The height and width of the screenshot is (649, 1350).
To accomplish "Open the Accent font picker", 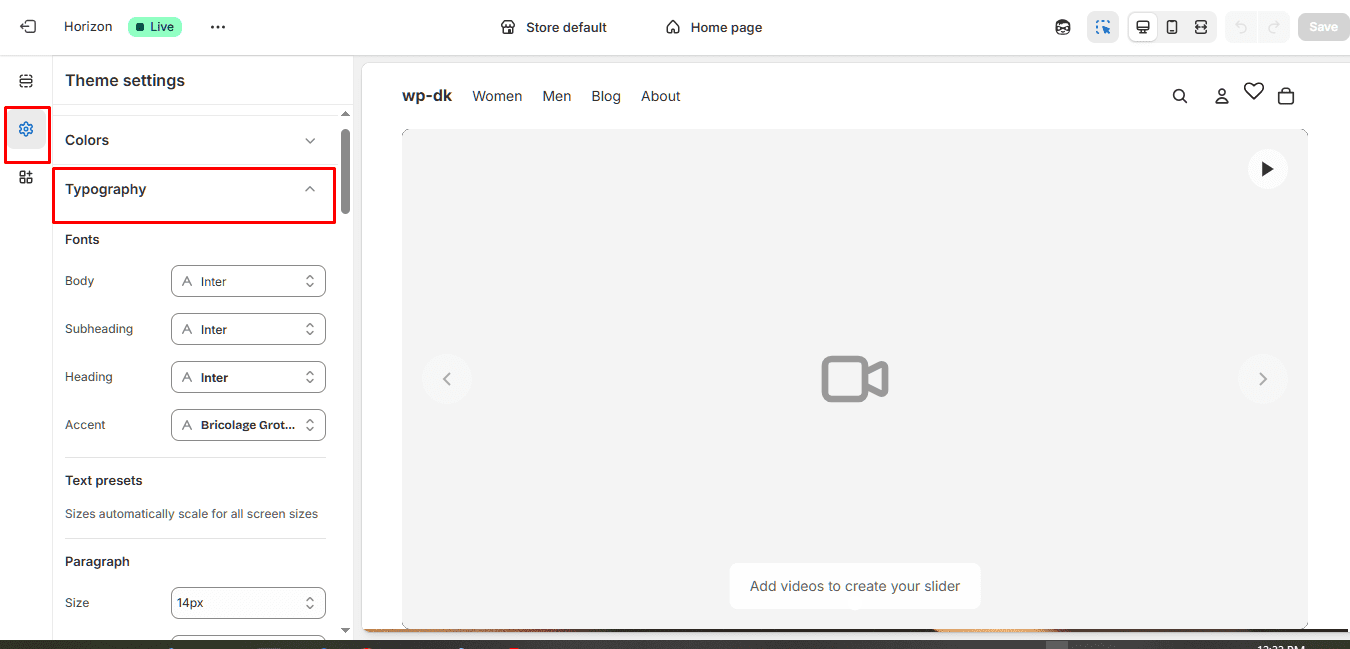I will click(x=248, y=425).
